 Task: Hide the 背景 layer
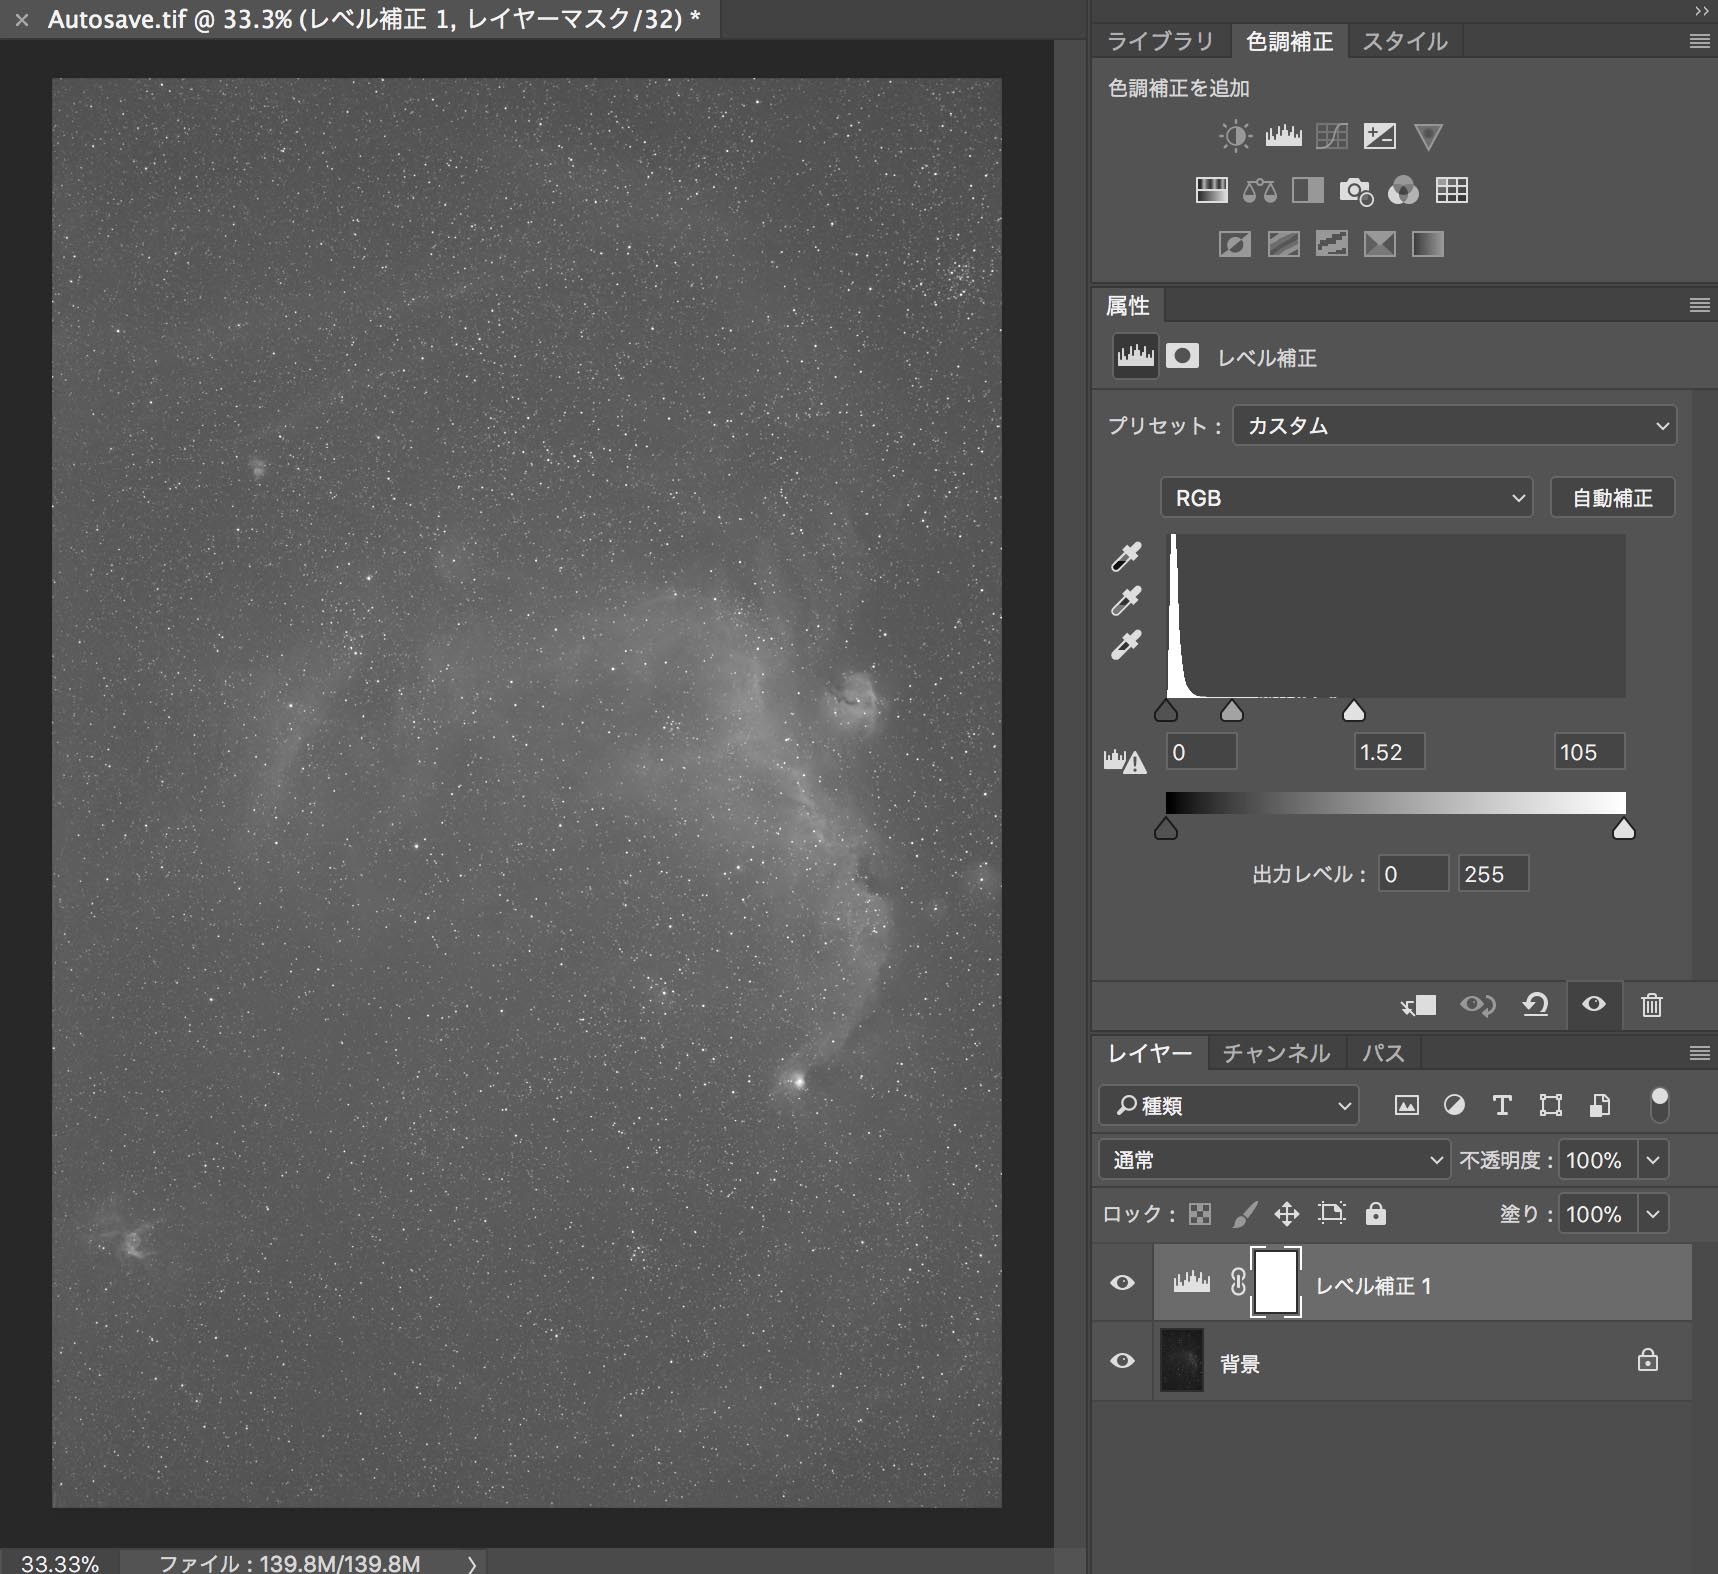coord(1122,1361)
